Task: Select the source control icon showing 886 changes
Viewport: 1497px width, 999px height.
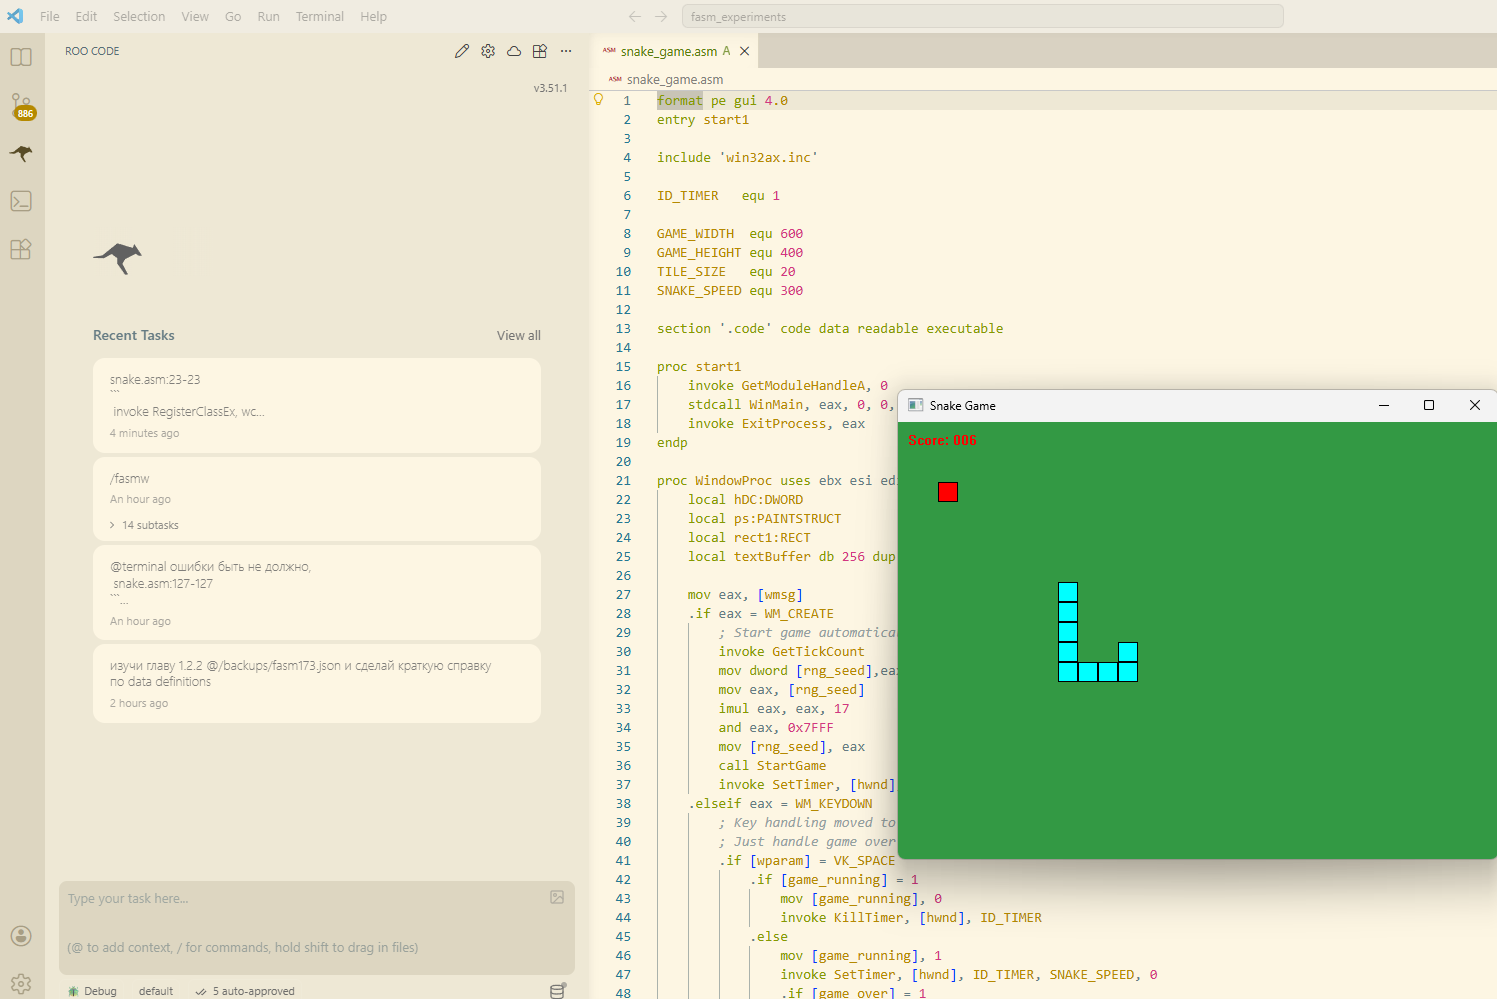Action: coord(21,105)
